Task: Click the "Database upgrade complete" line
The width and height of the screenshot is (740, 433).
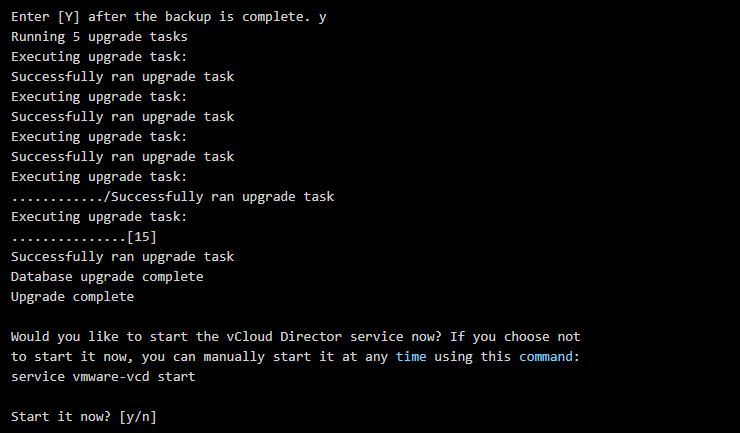Action: point(107,276)
